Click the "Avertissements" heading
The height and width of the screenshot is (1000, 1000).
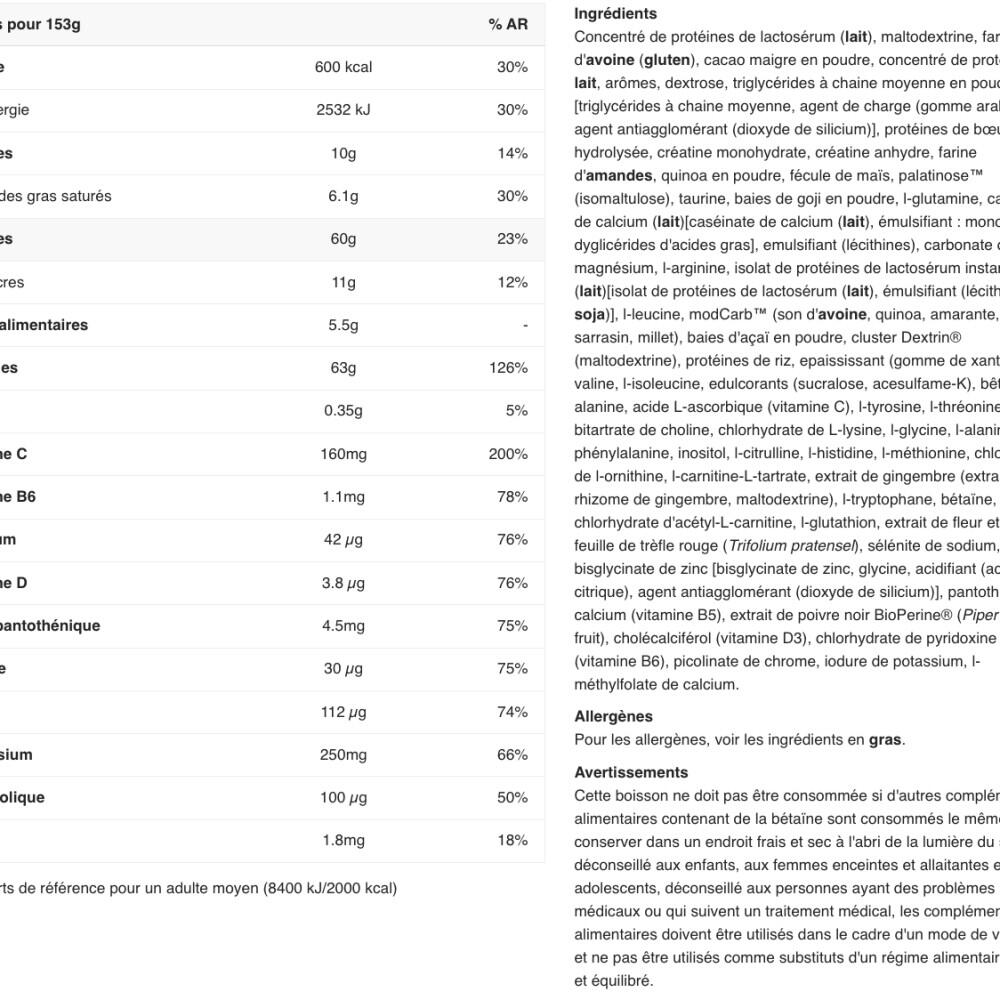coord(631,772)
